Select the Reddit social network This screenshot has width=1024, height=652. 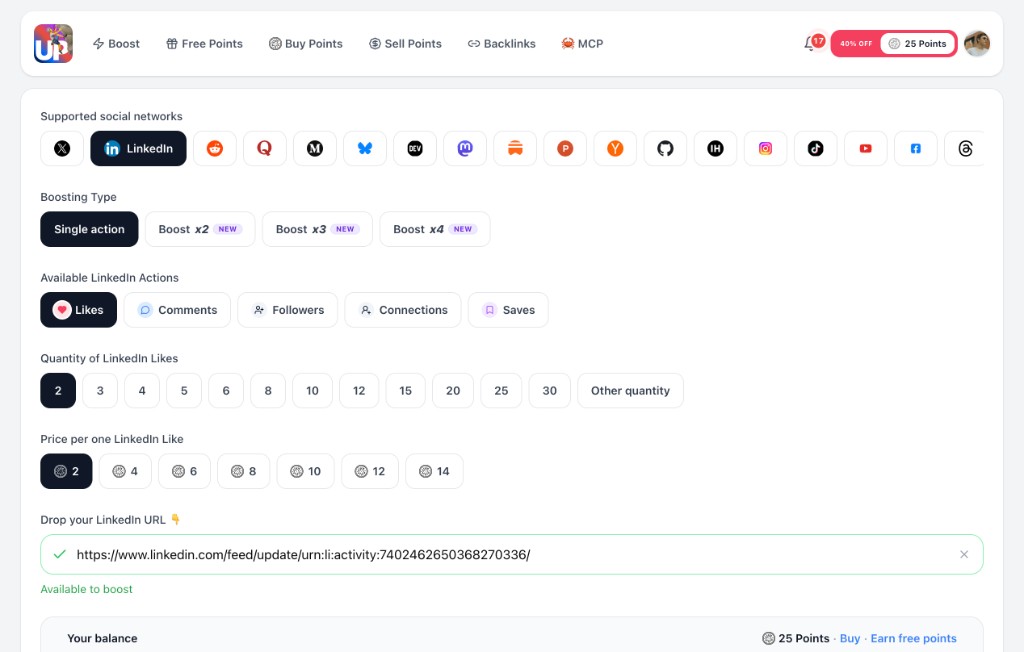pyautogui.click(x=215, y=148)
